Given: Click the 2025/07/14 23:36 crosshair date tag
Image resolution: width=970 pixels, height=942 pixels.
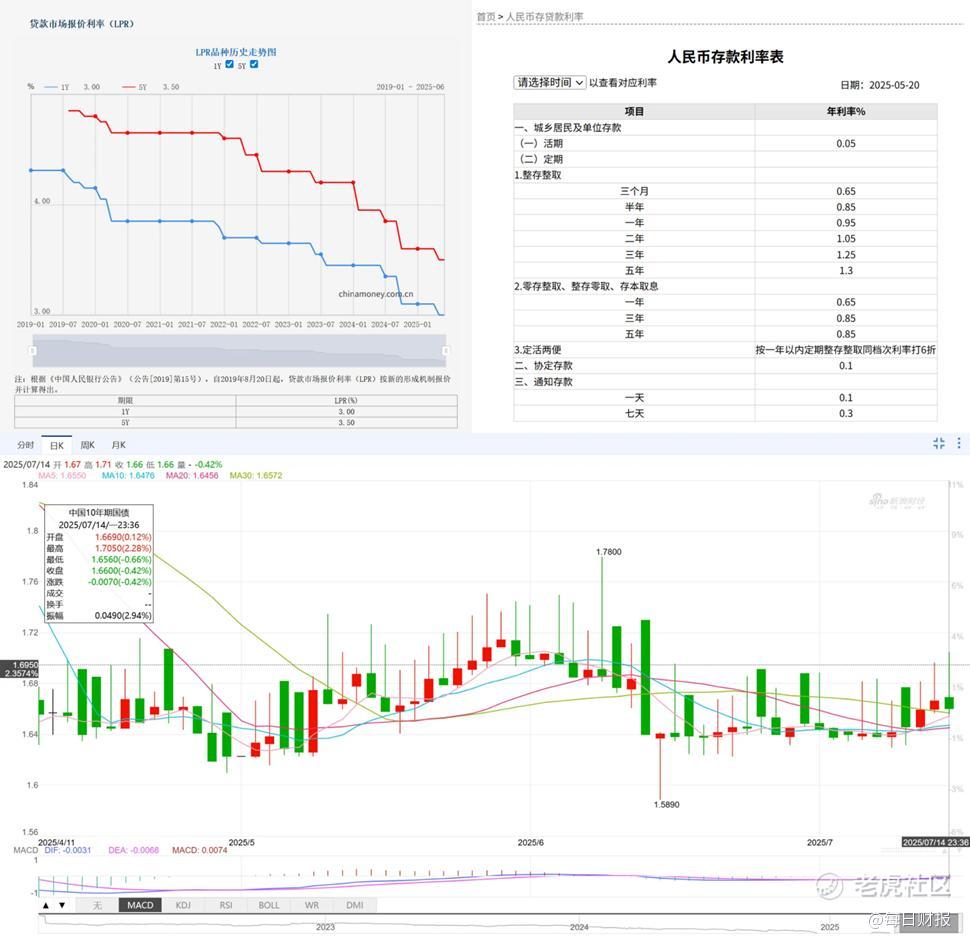Looking at the screenshot, I should coord(935,842).
